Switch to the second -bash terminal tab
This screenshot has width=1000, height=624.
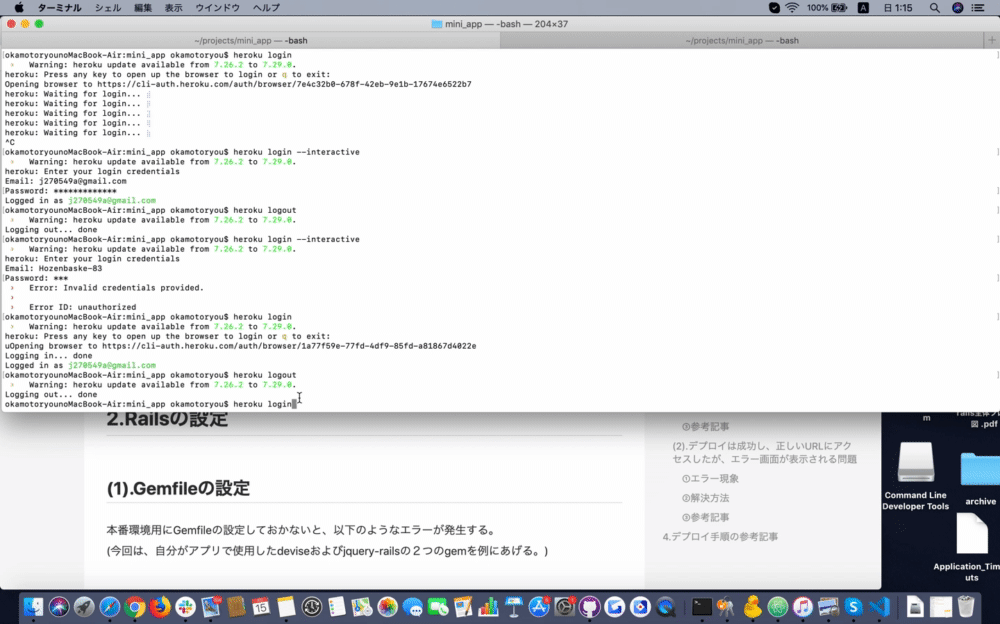pos(742,40)
